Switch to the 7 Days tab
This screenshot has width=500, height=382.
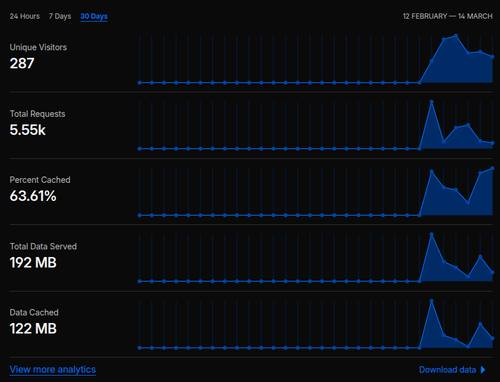60,16
